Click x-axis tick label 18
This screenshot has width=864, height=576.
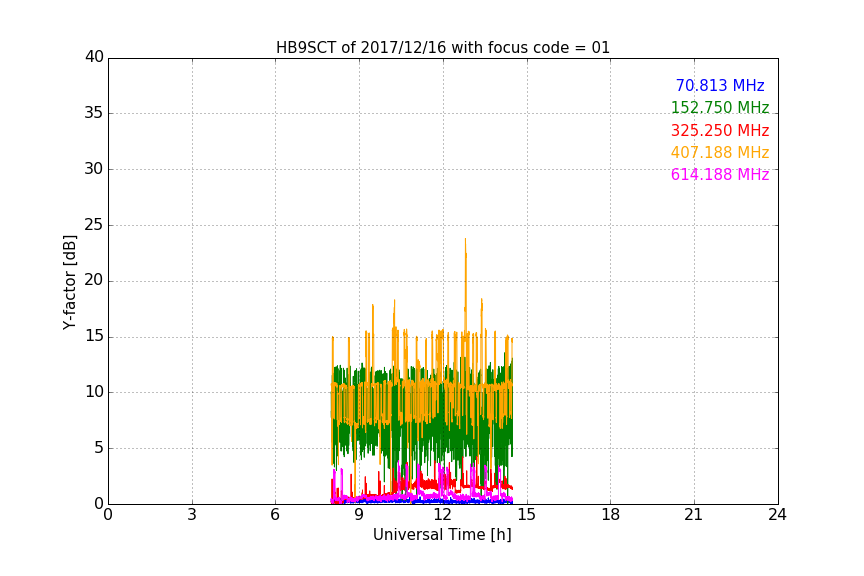click(611, 515)
